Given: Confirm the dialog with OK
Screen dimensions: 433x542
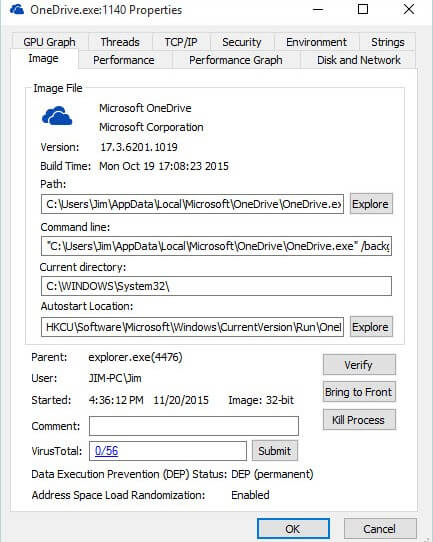Looking at the screenshot, I should click(x=293, y=529).
